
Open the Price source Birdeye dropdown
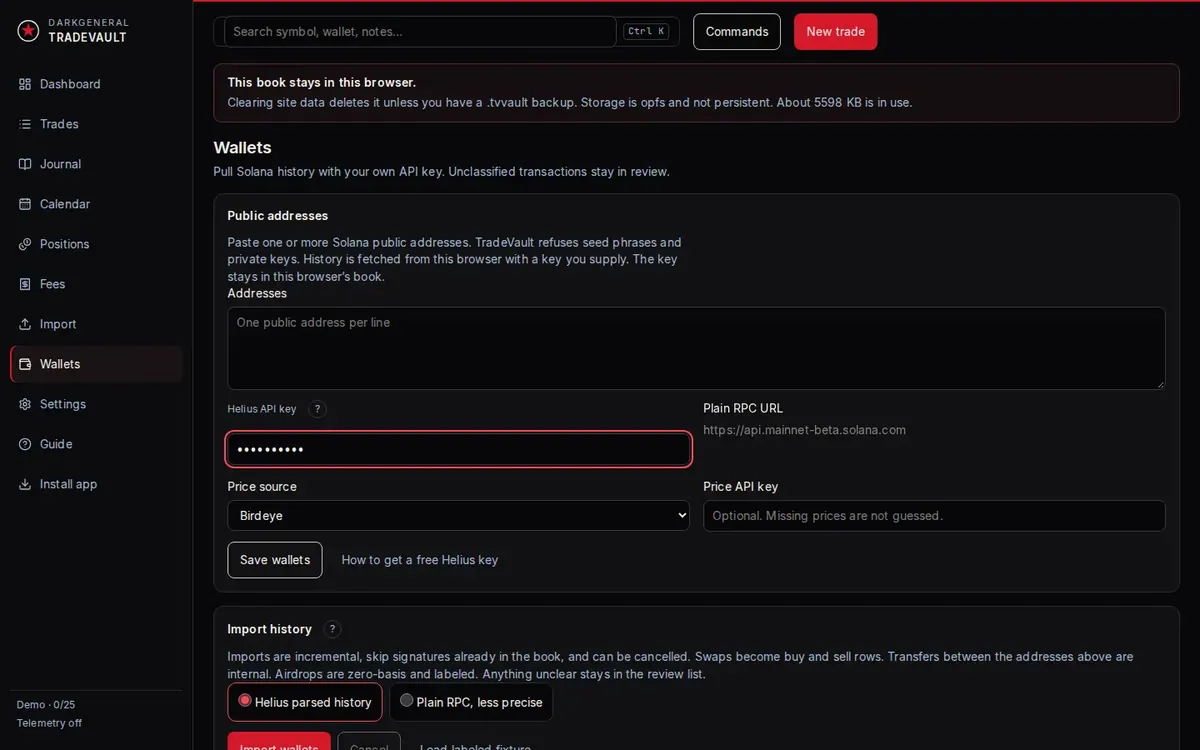458,516
